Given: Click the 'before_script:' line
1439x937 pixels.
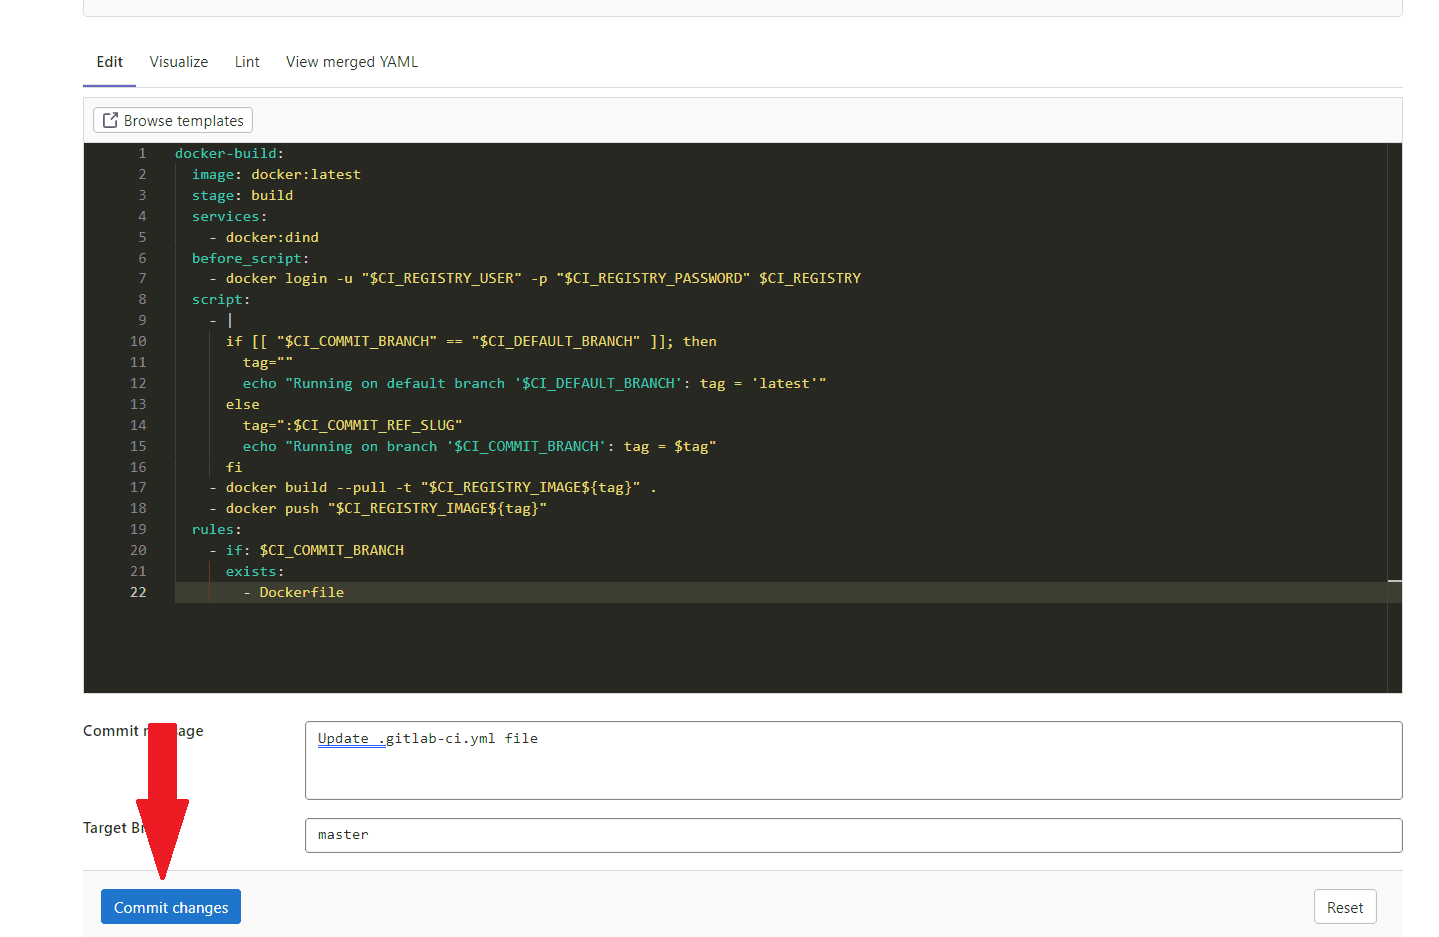Looking at the screenshot, I should [x=250, y=258].
